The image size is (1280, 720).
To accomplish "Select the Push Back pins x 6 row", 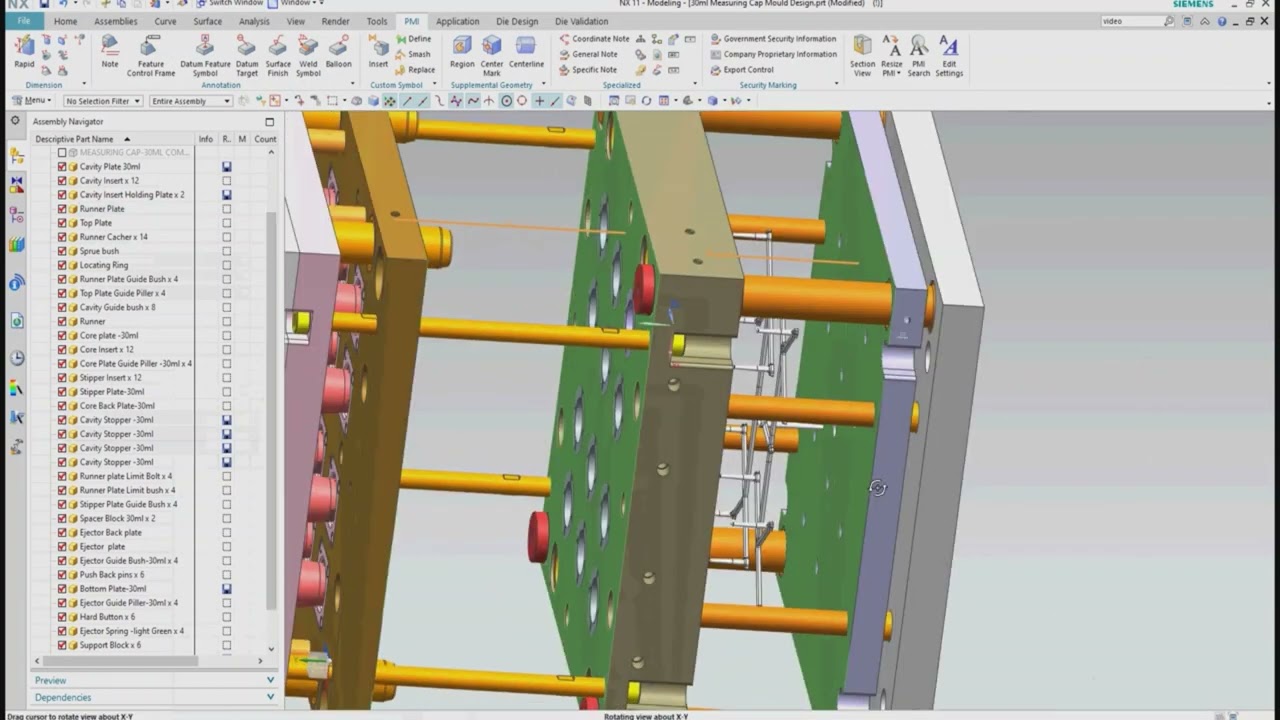I will (x=112, y=575).
